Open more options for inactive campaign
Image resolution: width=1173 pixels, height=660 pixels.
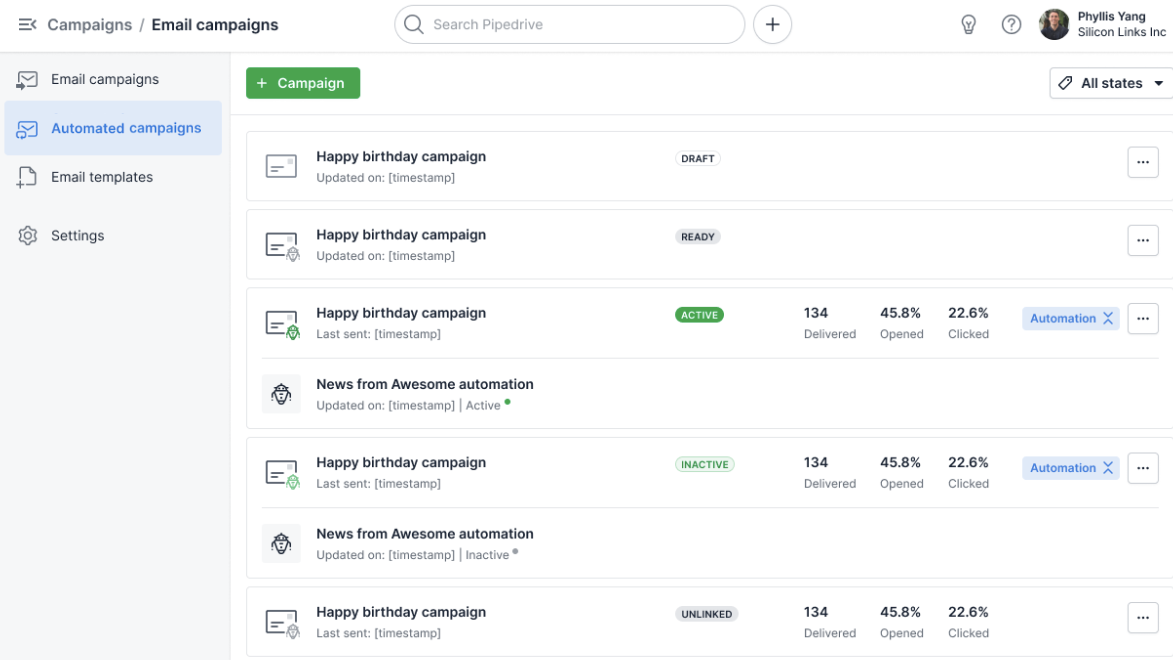pos(1142,468)
